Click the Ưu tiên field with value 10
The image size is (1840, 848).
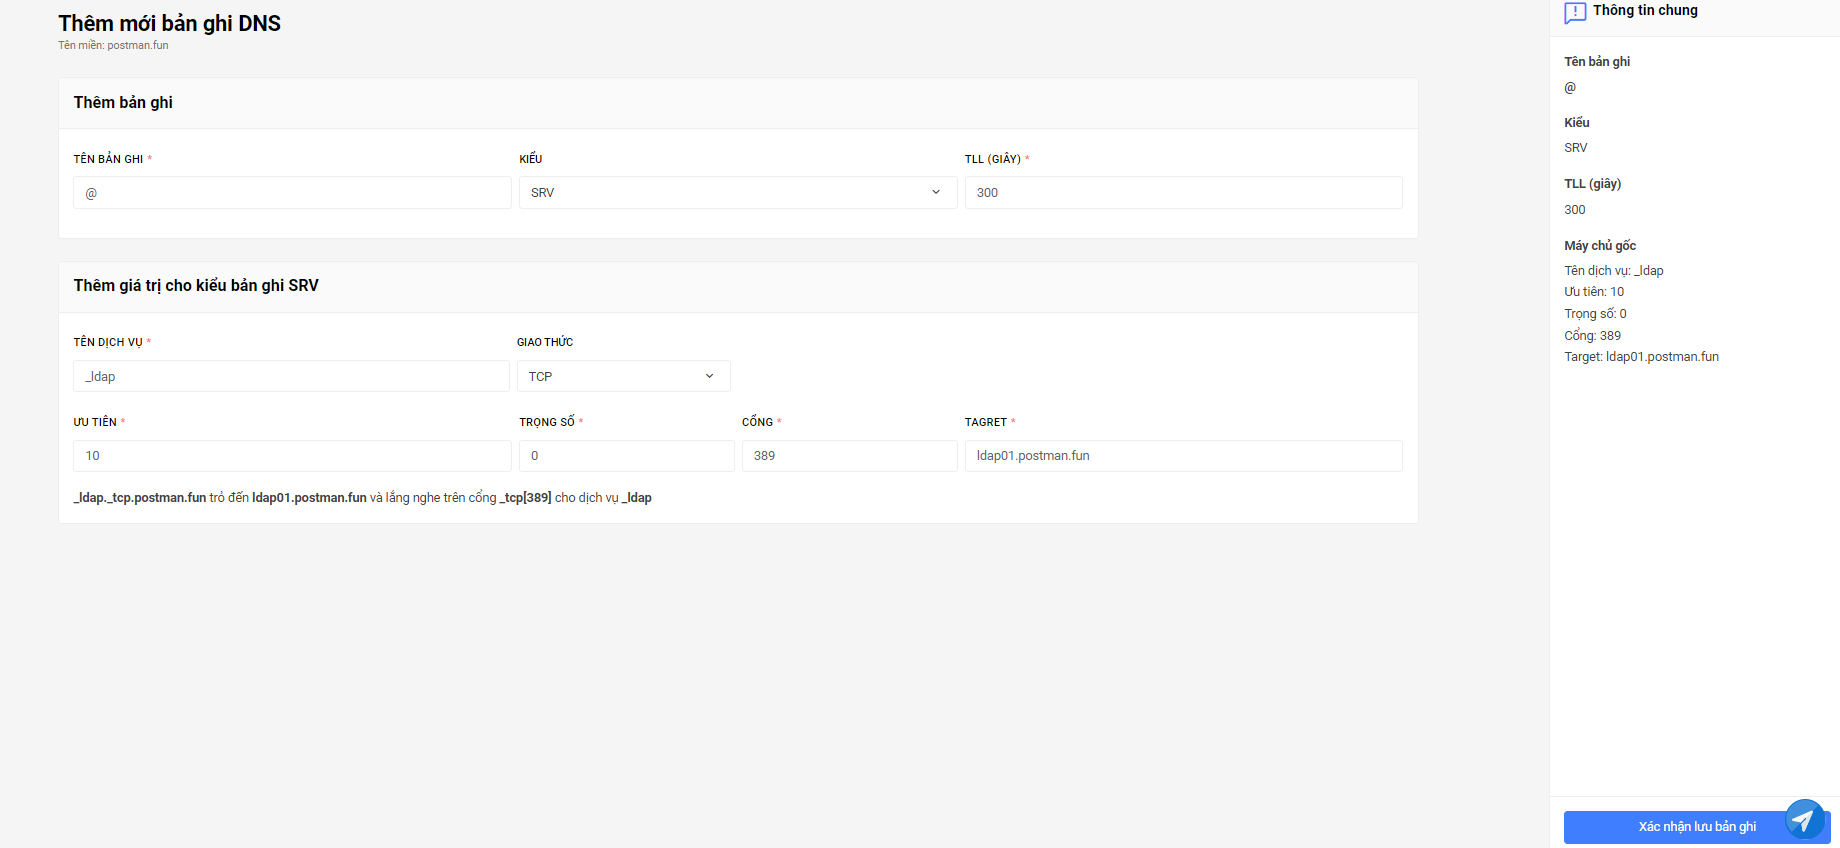click(x=292, y=456)
